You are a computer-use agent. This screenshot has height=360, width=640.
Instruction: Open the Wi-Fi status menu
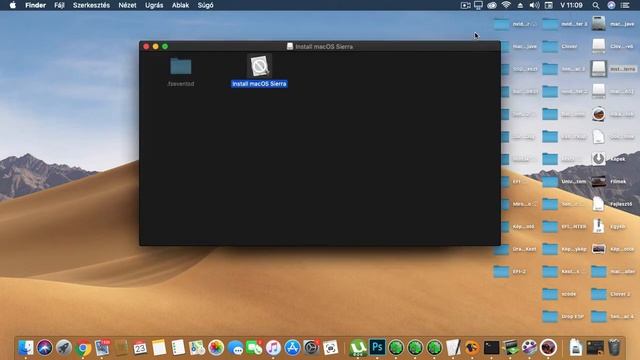coord(506,5)
